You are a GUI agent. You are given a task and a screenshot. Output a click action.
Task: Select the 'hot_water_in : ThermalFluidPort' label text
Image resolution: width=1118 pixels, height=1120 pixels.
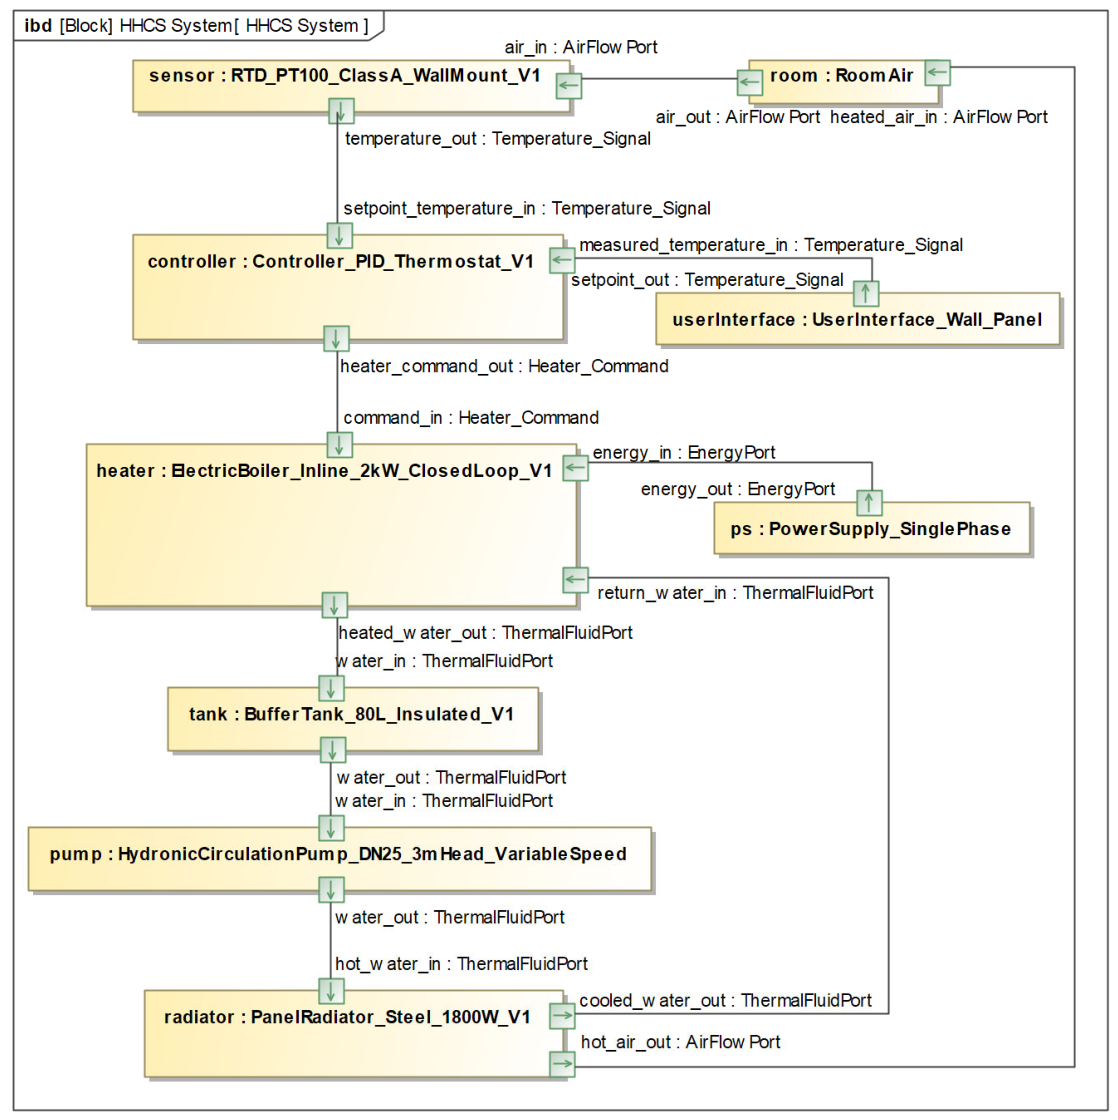click(x=461, y=964)
